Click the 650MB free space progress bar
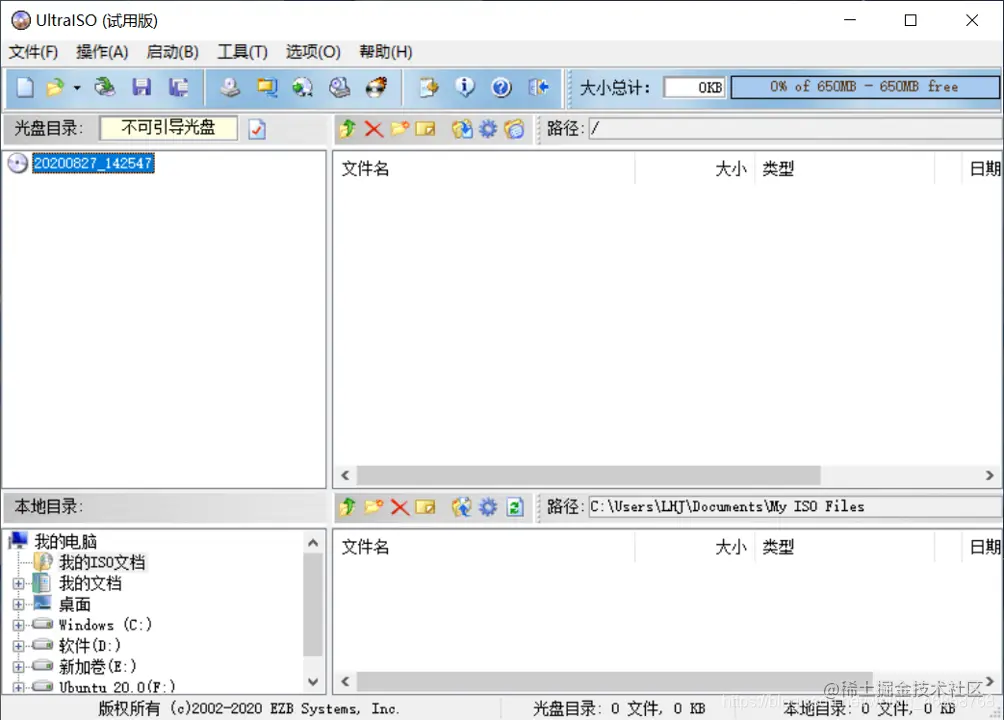 click(865, 87)
